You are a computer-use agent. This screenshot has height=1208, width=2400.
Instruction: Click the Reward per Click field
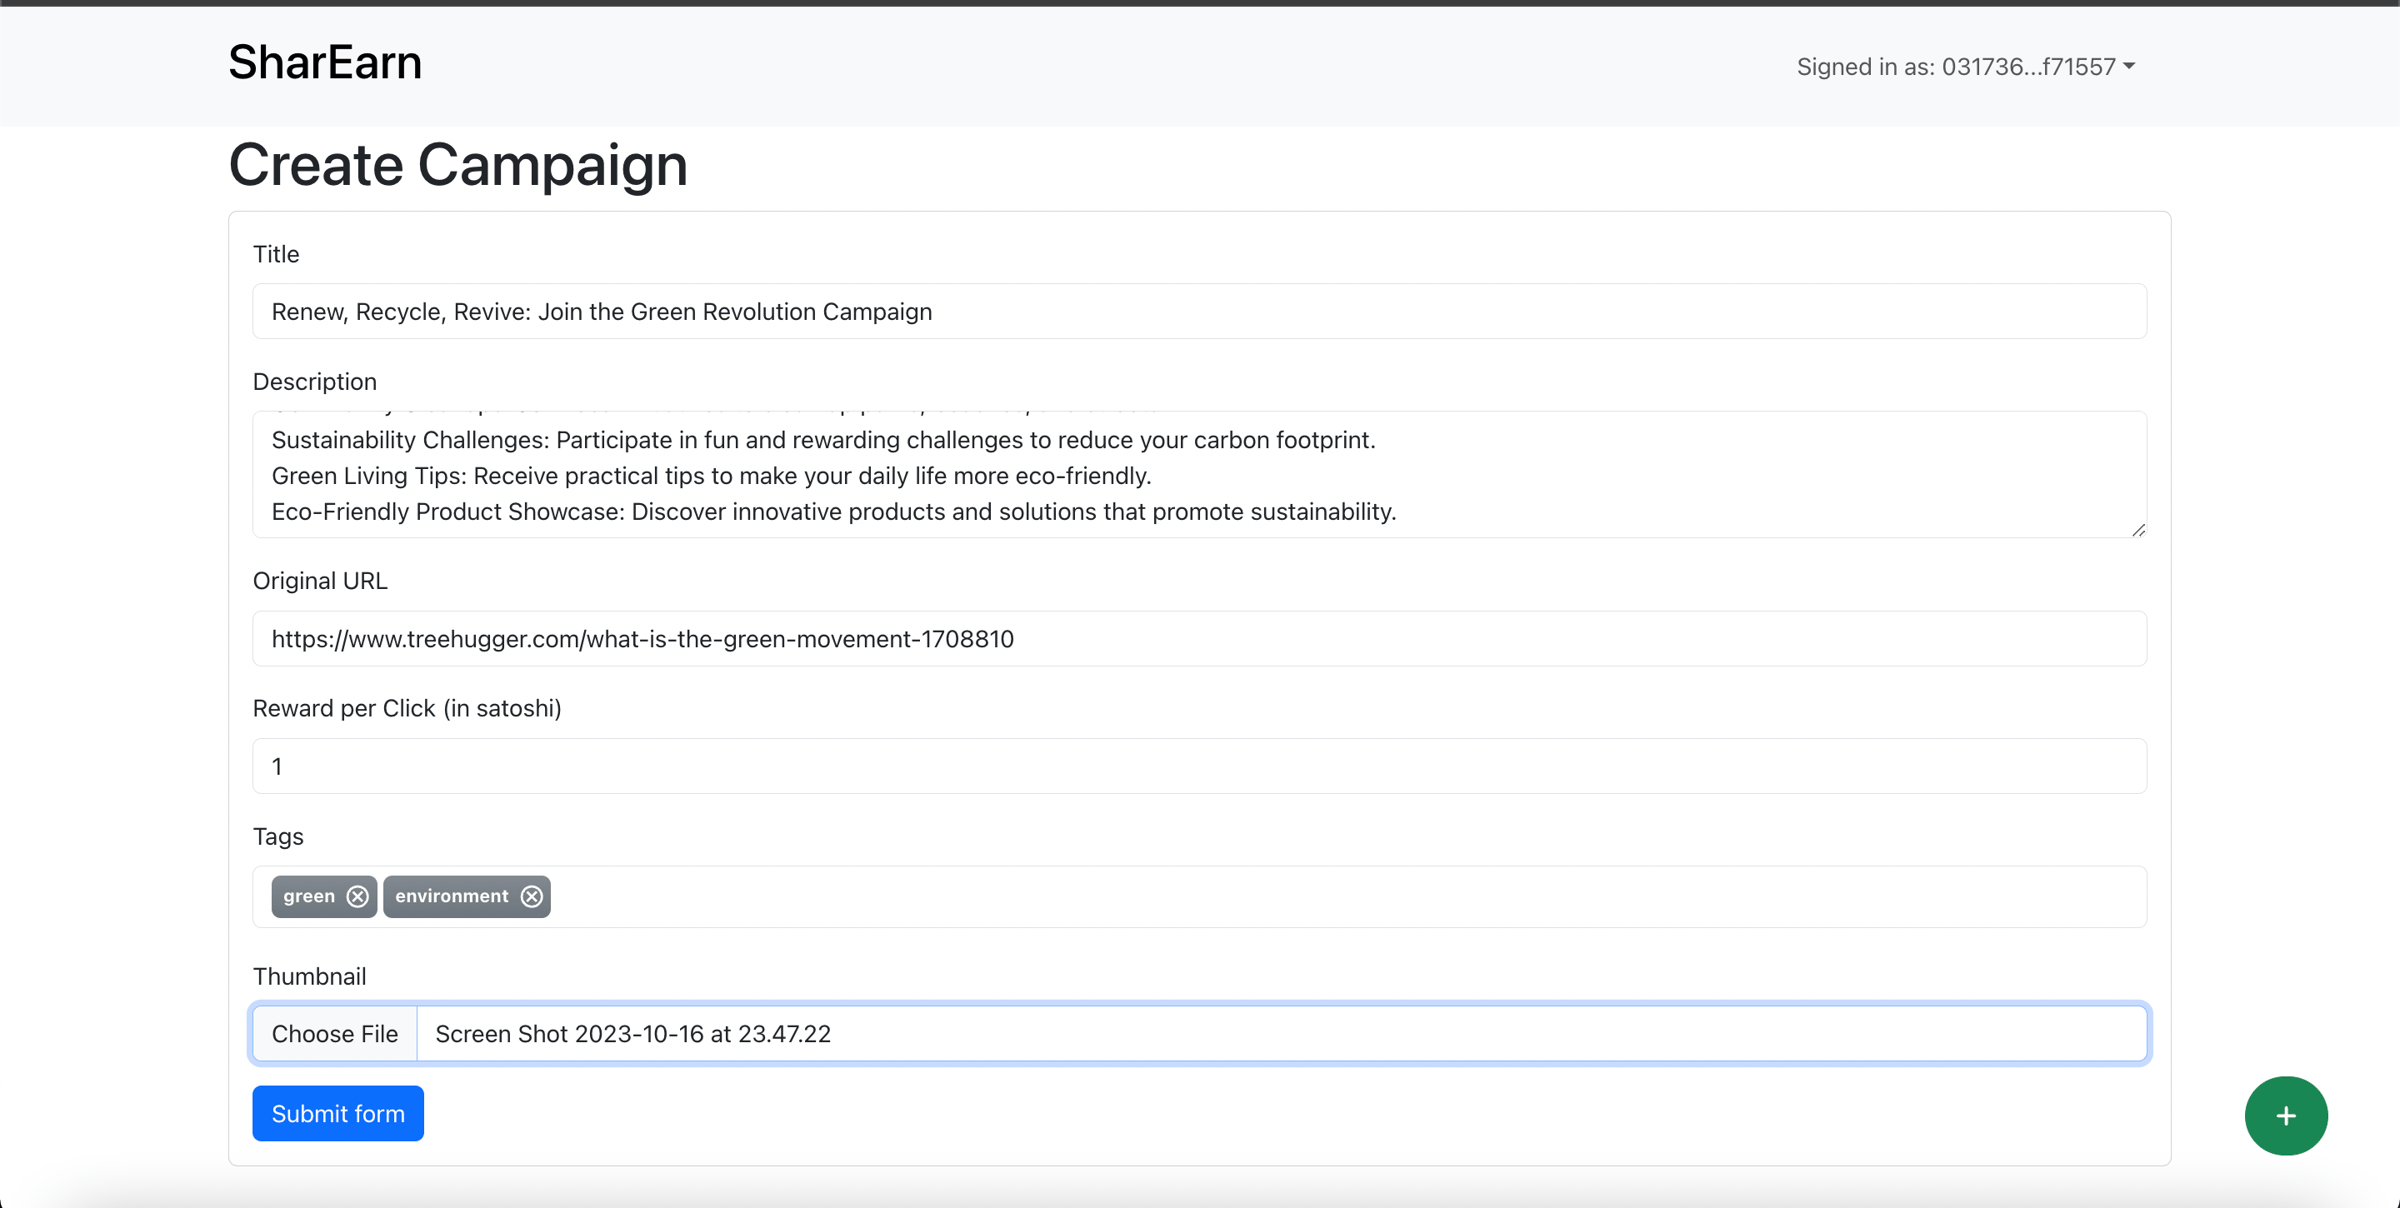point(1199,766)
